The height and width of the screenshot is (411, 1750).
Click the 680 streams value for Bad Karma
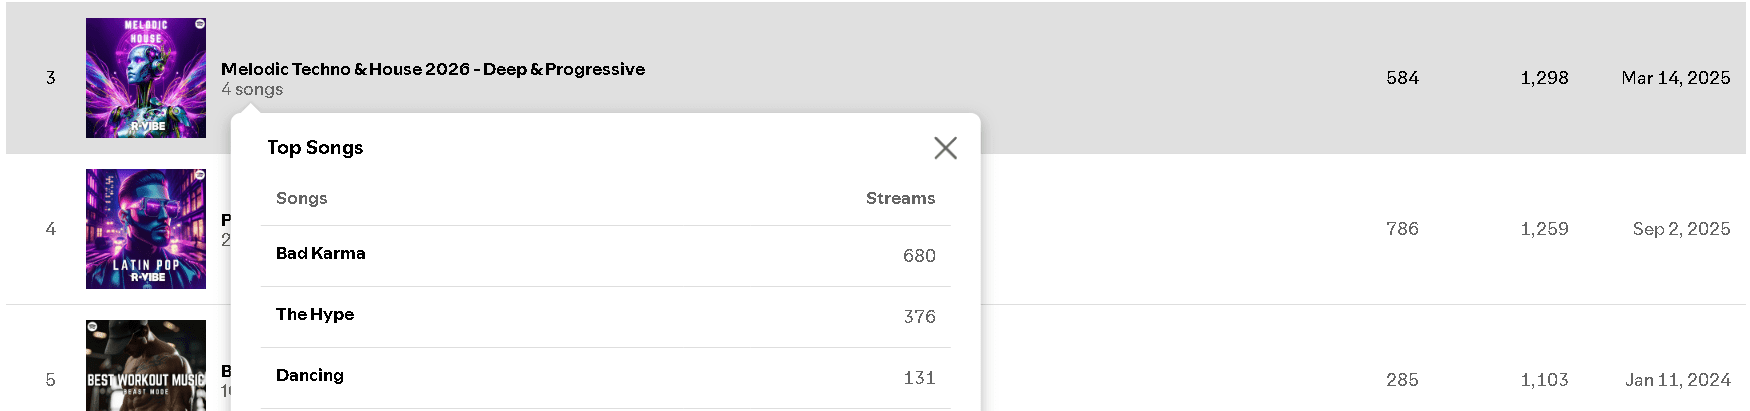[x=919, y=256]
